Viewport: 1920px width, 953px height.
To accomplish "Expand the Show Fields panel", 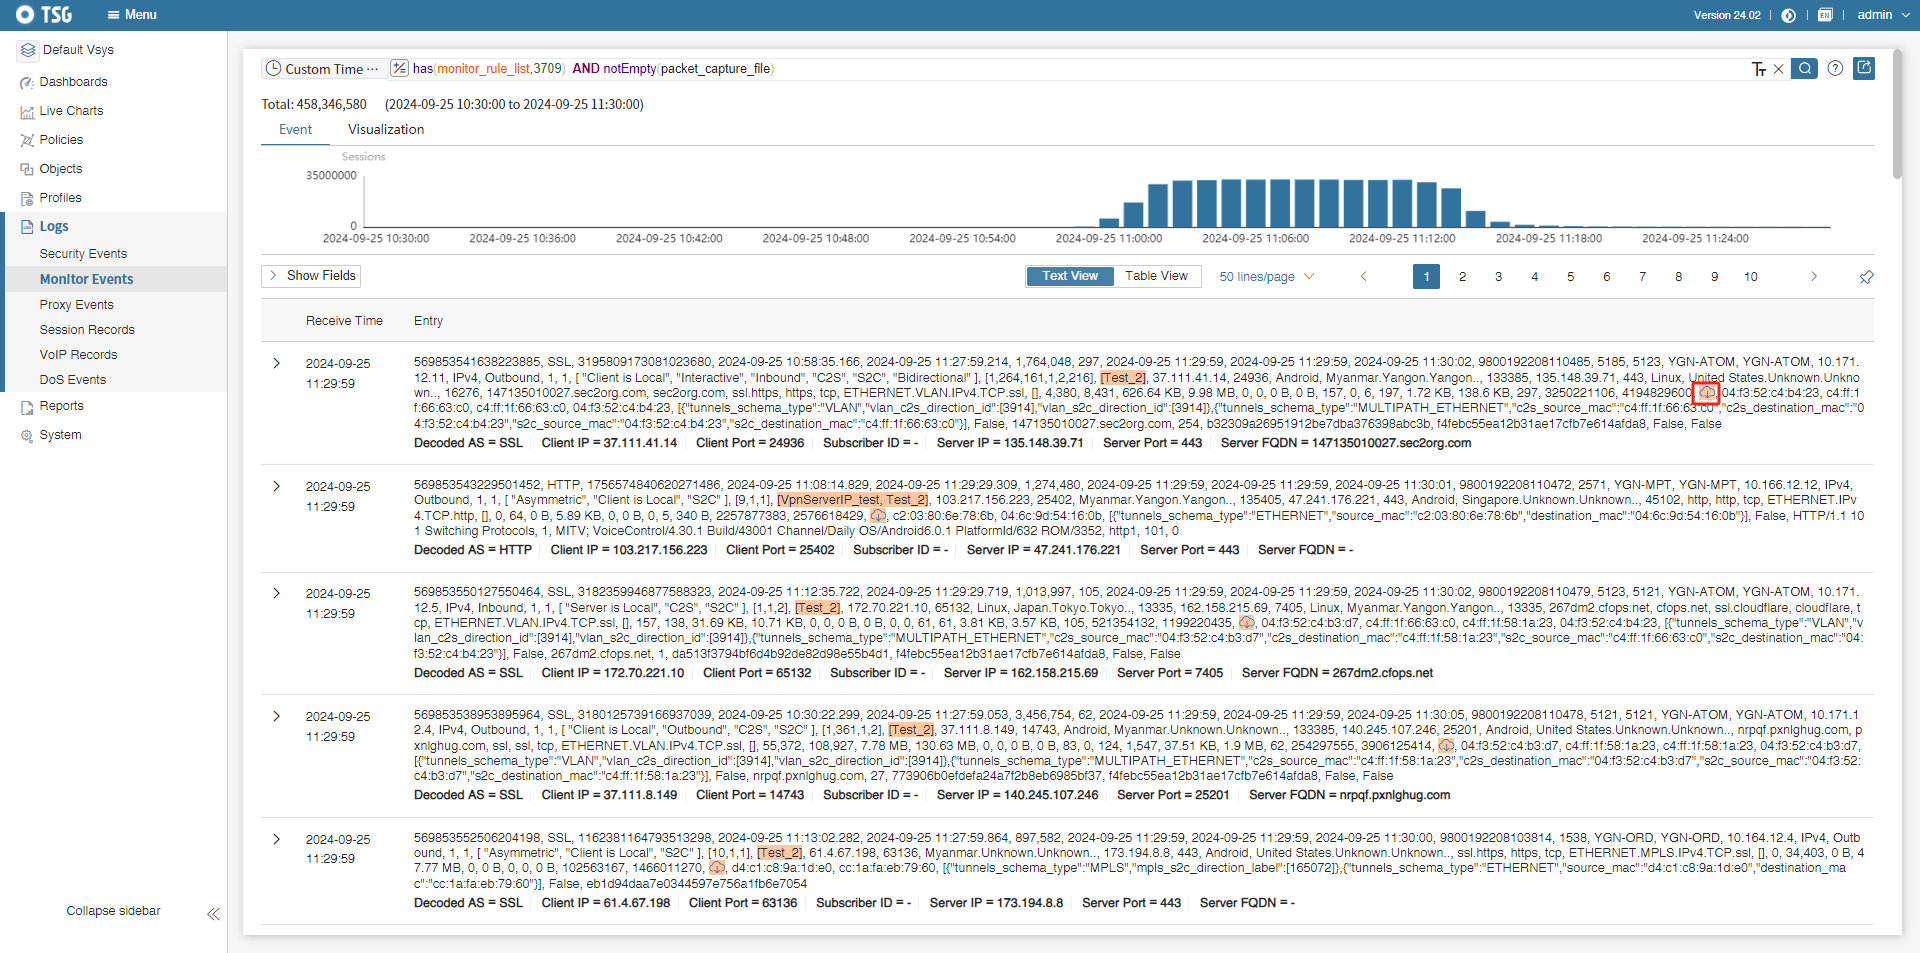I will pos(311,276).
